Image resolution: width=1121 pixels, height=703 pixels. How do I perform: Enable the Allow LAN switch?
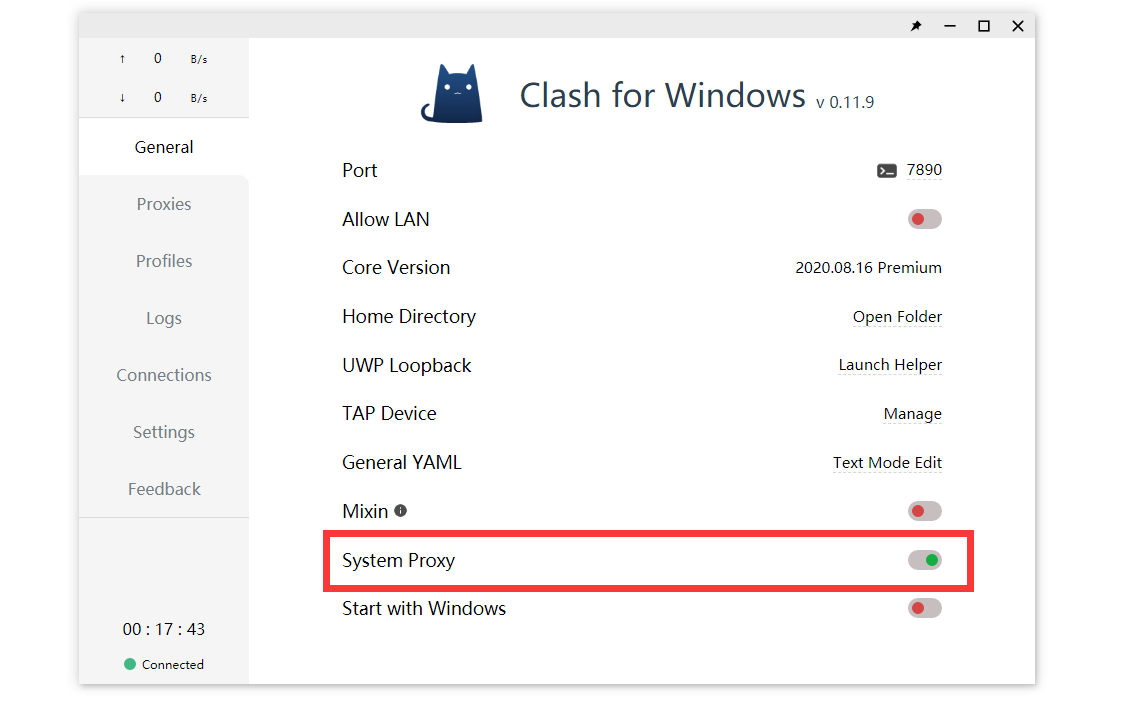pos(924,219)
